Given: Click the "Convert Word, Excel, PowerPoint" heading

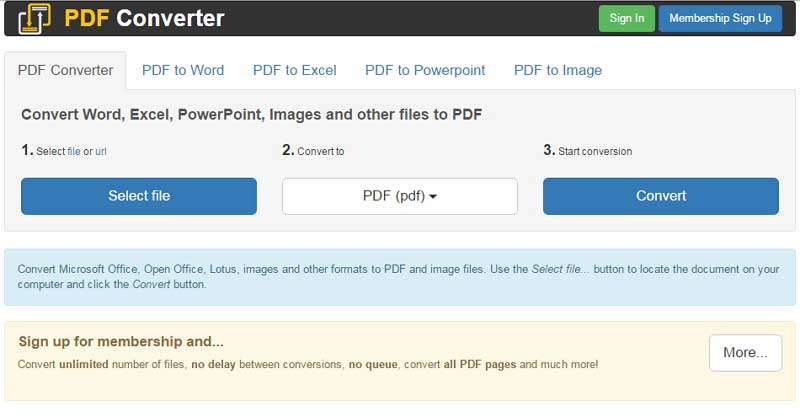Looking at the screenshot, I should [x=251, y=114].
